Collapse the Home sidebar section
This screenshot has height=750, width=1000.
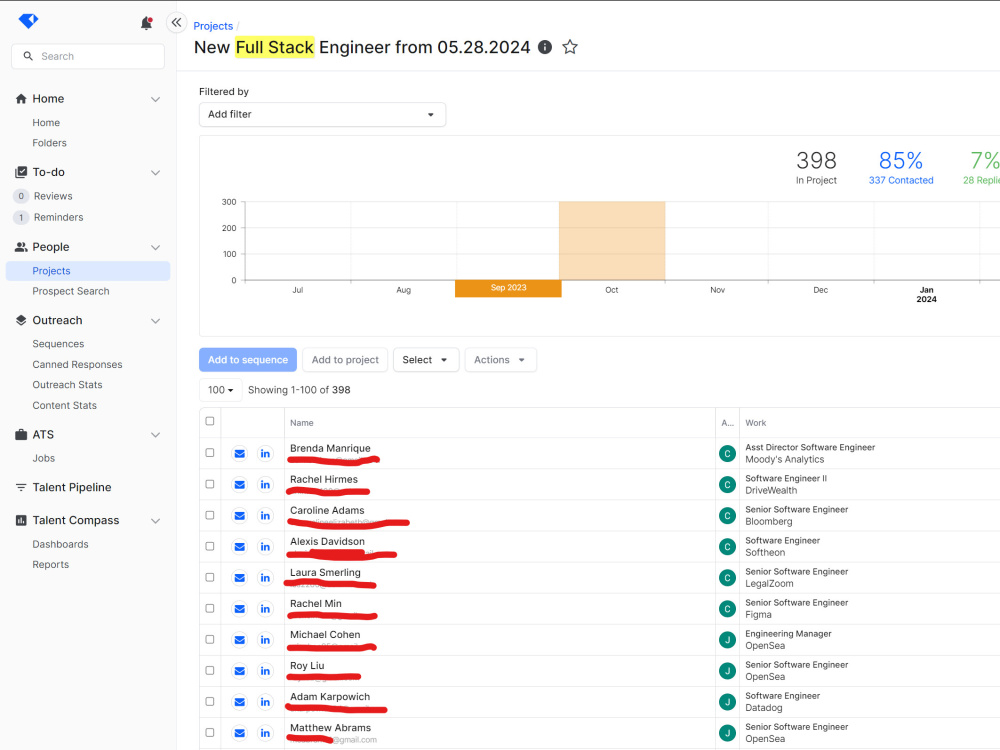click(155, 99)
